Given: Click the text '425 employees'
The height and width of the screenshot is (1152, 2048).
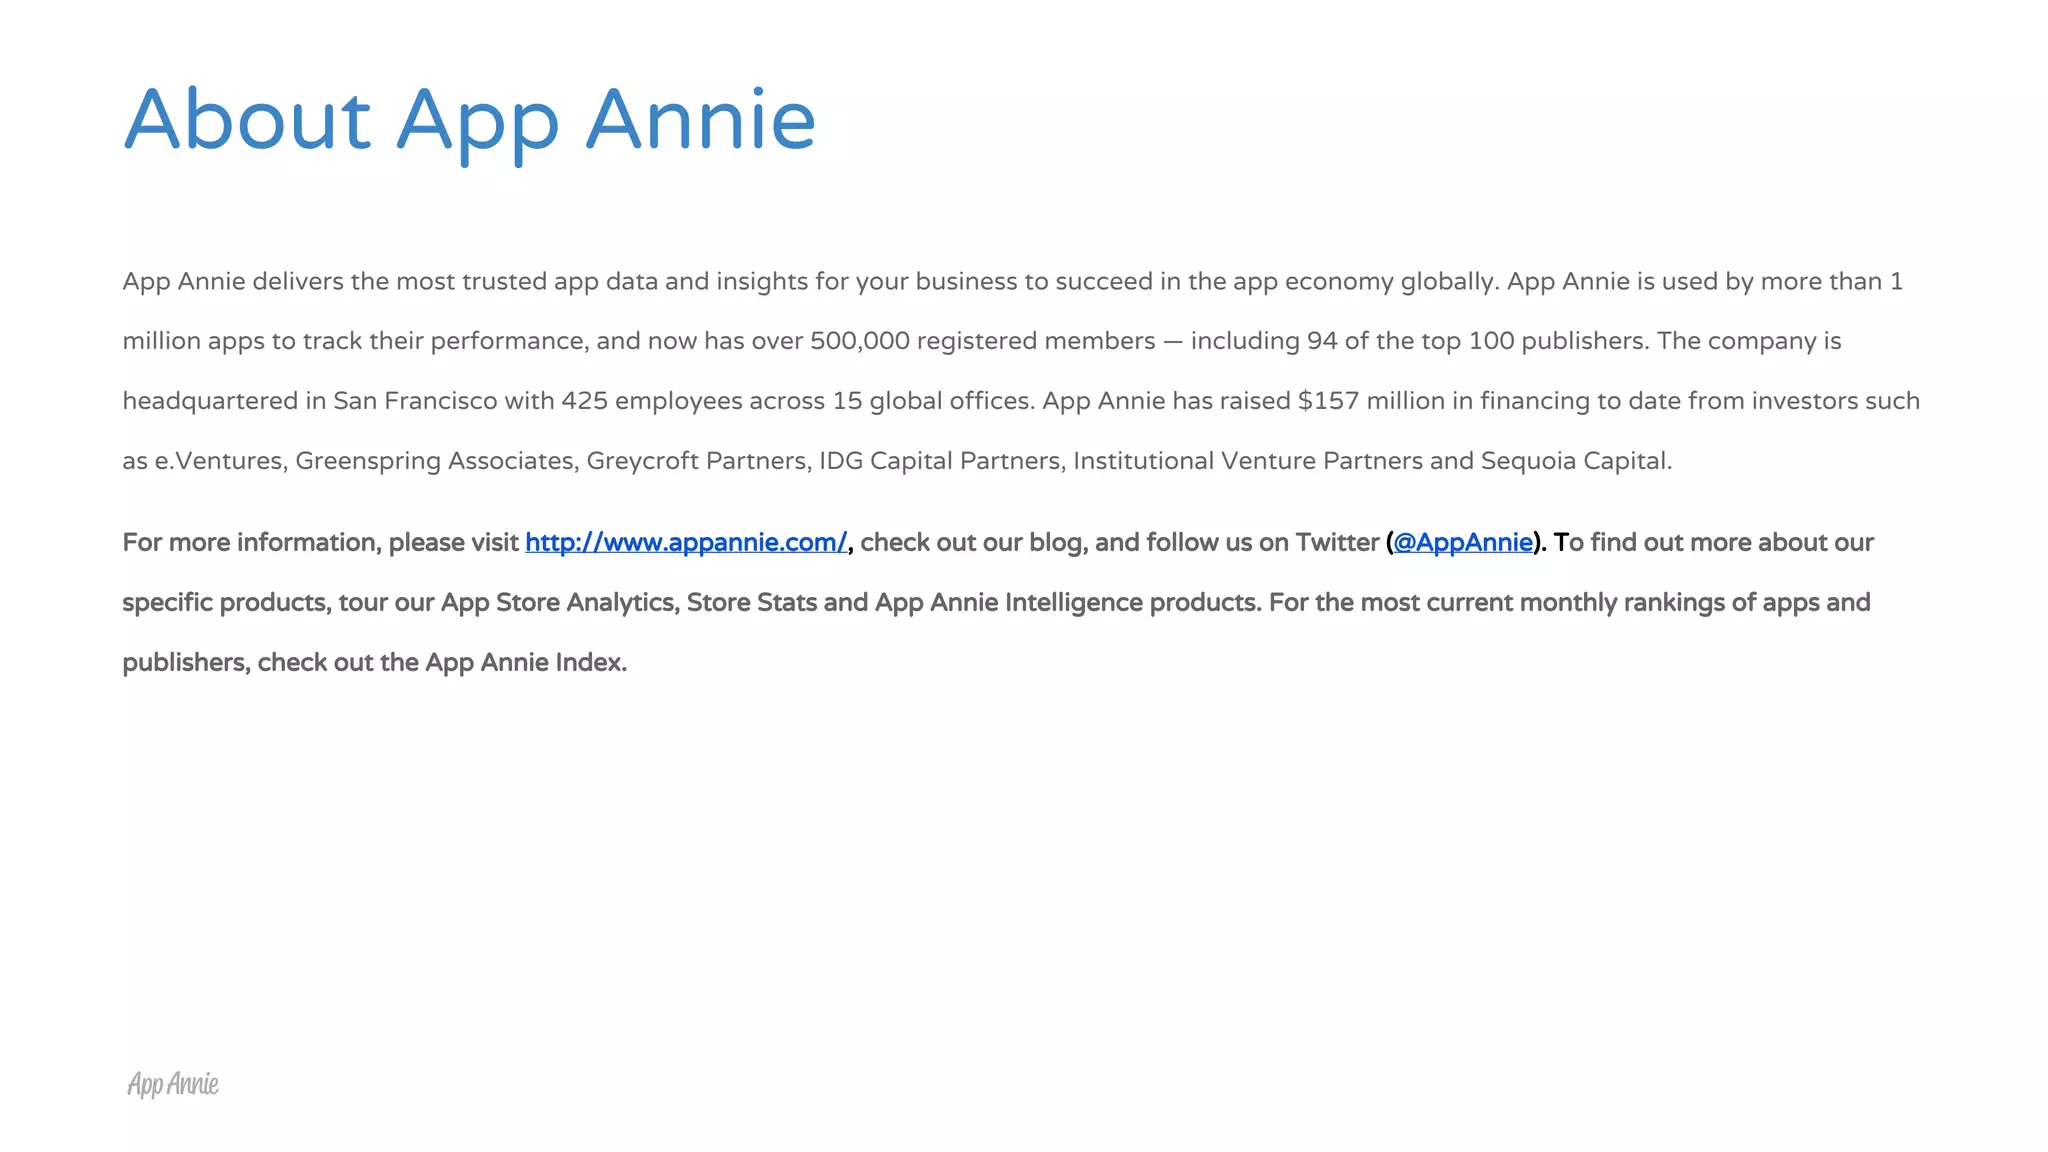Looking at the screenshot, I should click(x=652, y=401).
